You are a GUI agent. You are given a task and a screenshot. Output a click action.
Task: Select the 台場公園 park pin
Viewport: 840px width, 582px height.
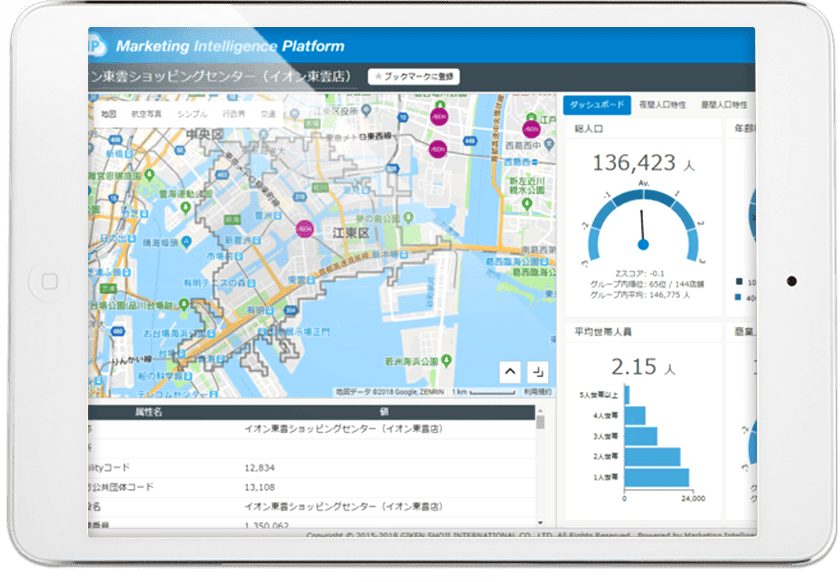[184, 305]
